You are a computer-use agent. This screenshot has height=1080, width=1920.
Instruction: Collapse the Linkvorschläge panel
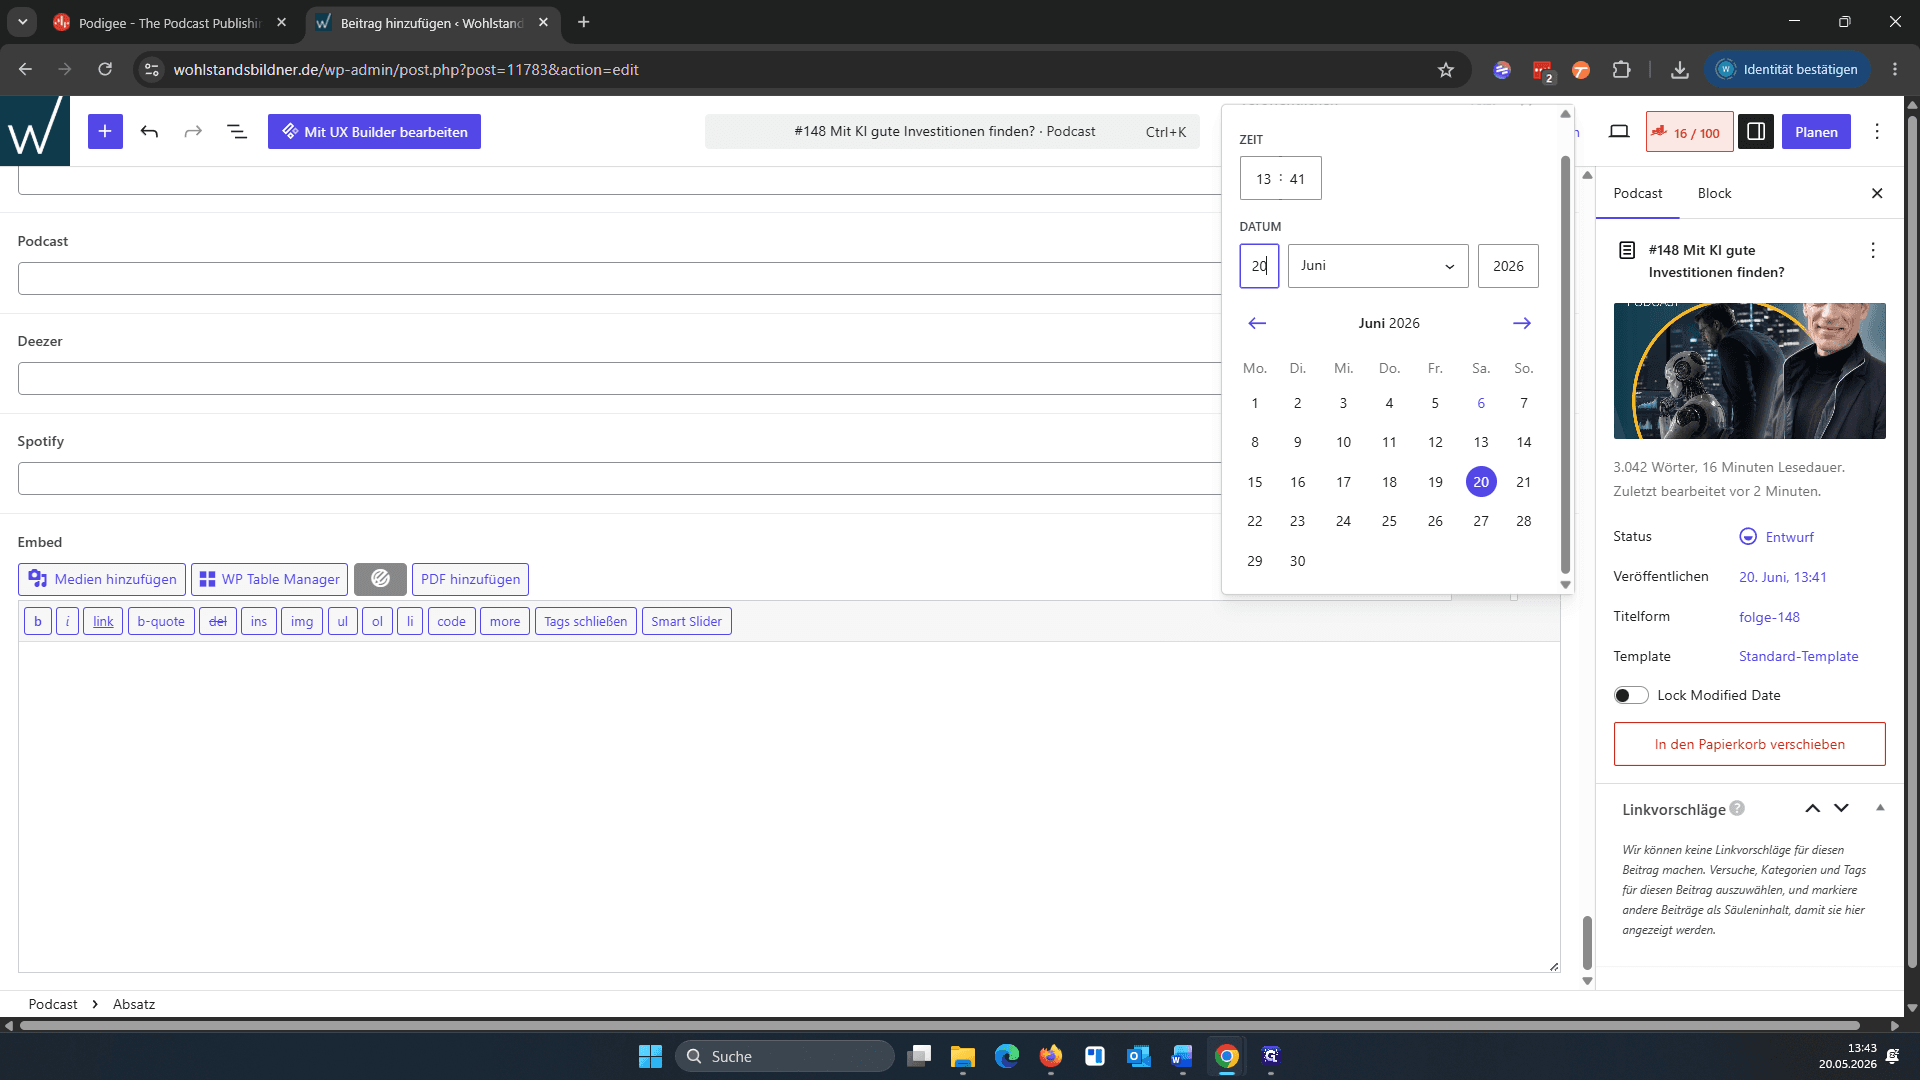click(x=1880, y=808)
